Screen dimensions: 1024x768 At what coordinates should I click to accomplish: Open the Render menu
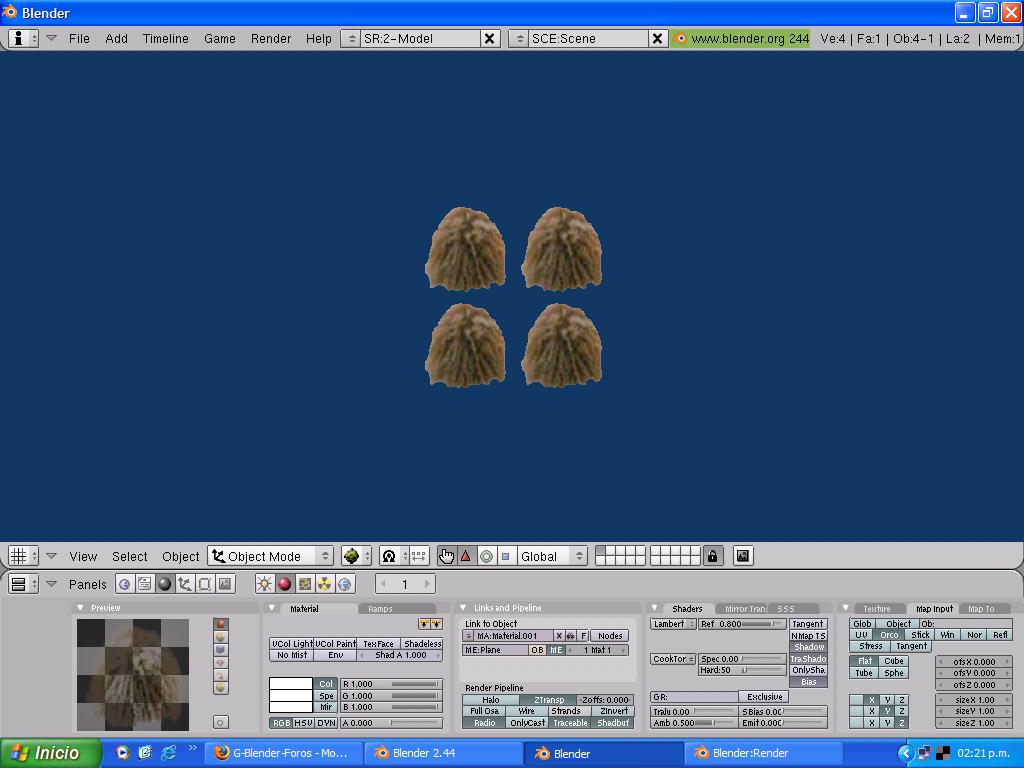tap(271, 38)
